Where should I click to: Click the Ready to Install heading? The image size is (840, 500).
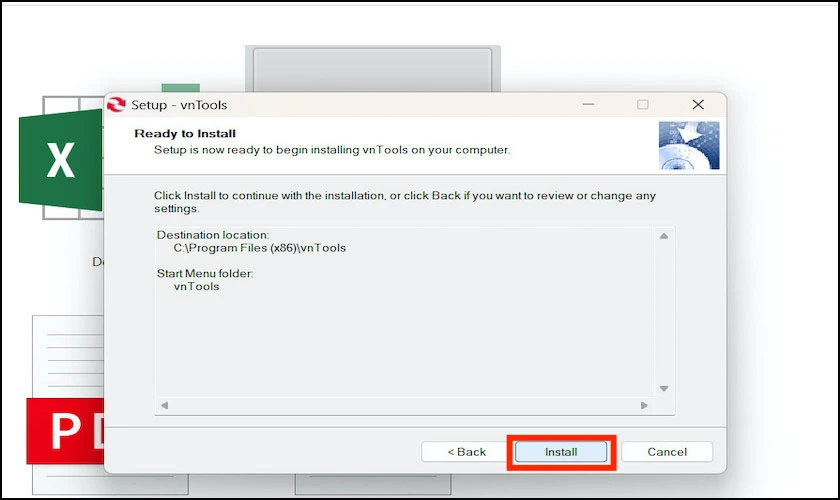[185, 133]
